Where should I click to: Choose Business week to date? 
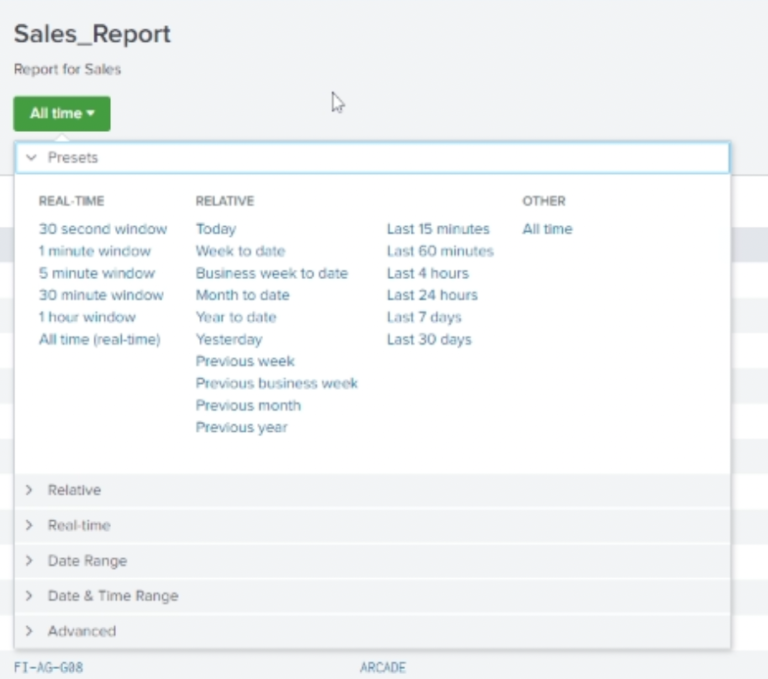click(272, 273)
